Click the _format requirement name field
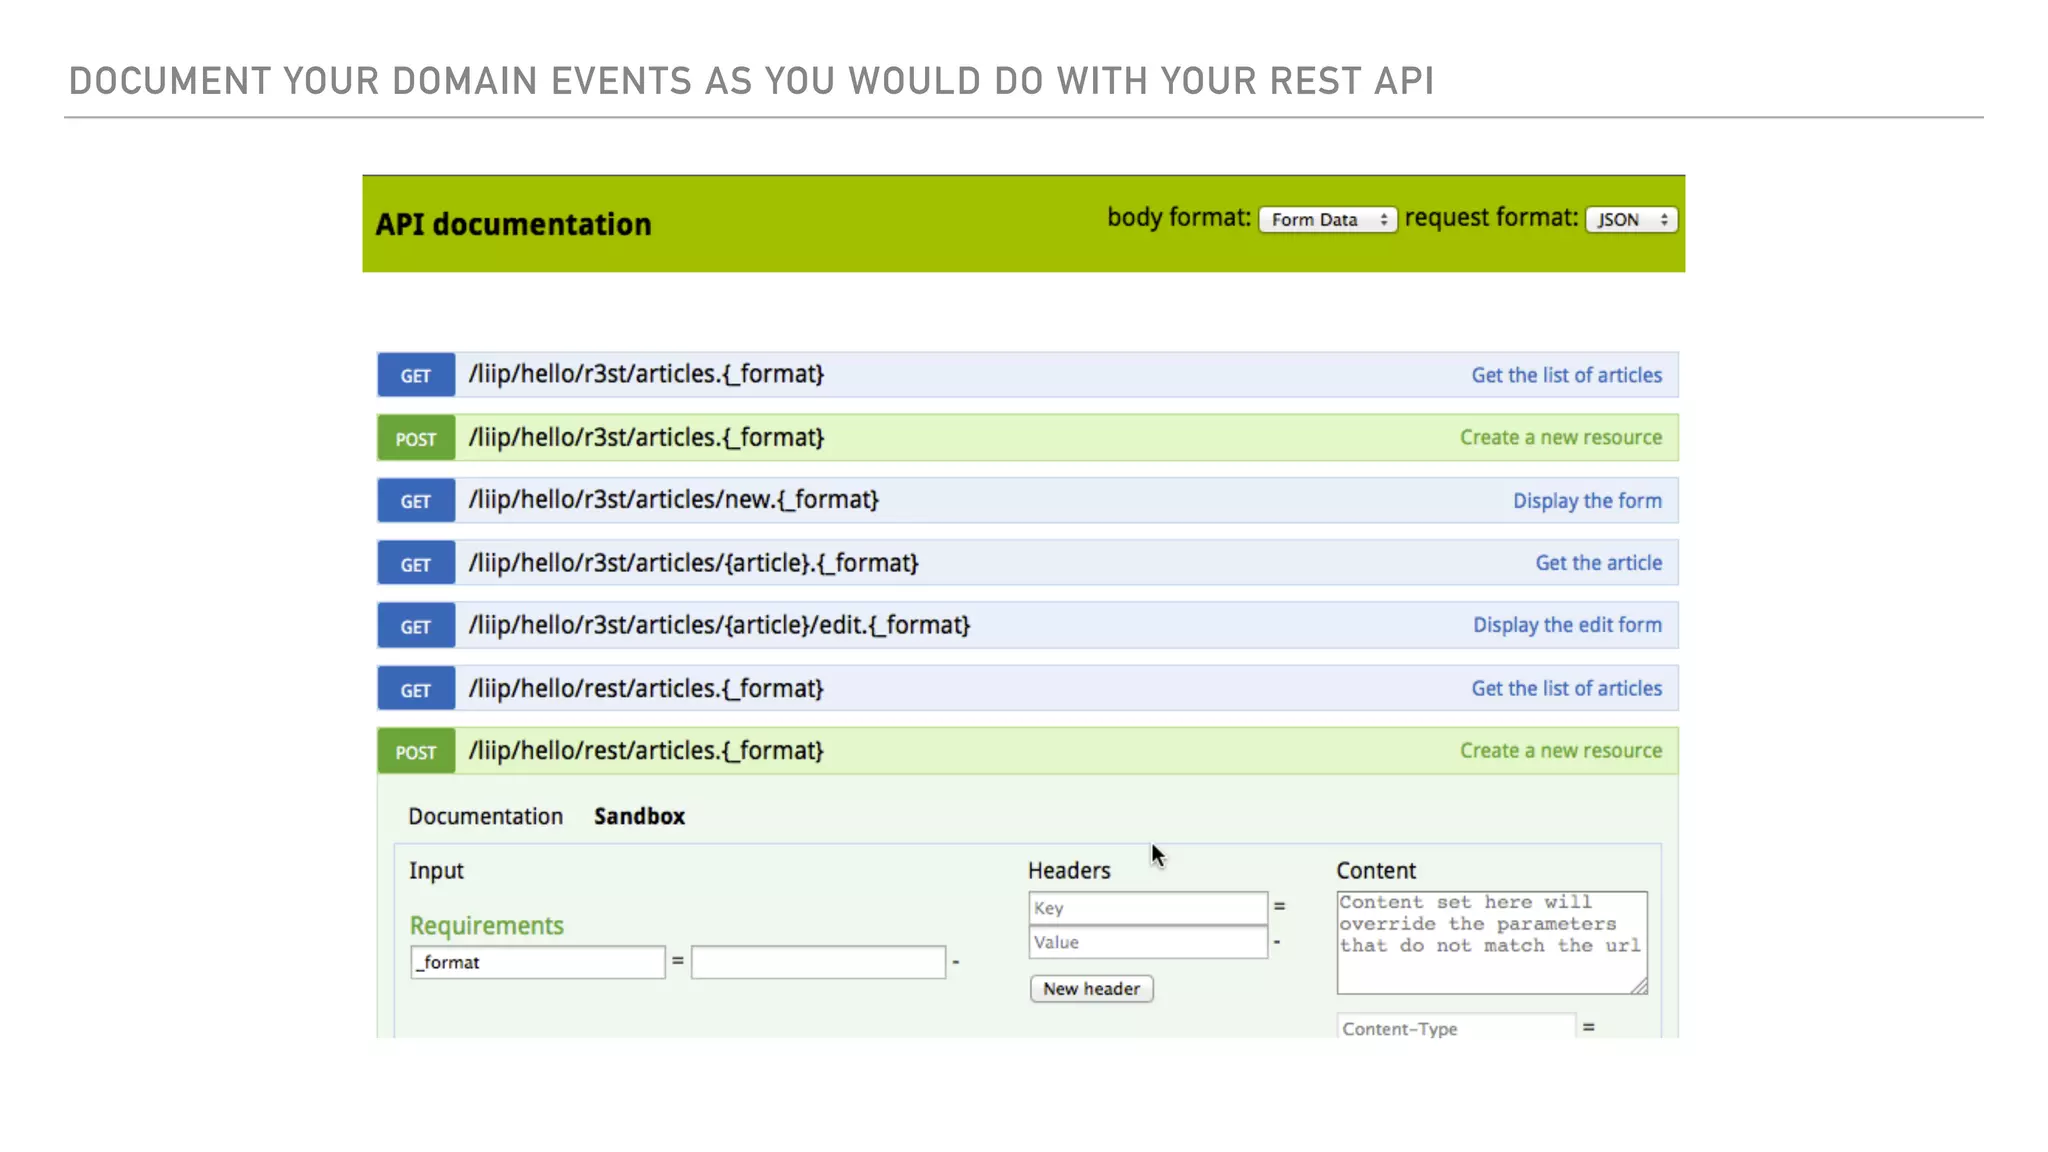 [537, 962]
